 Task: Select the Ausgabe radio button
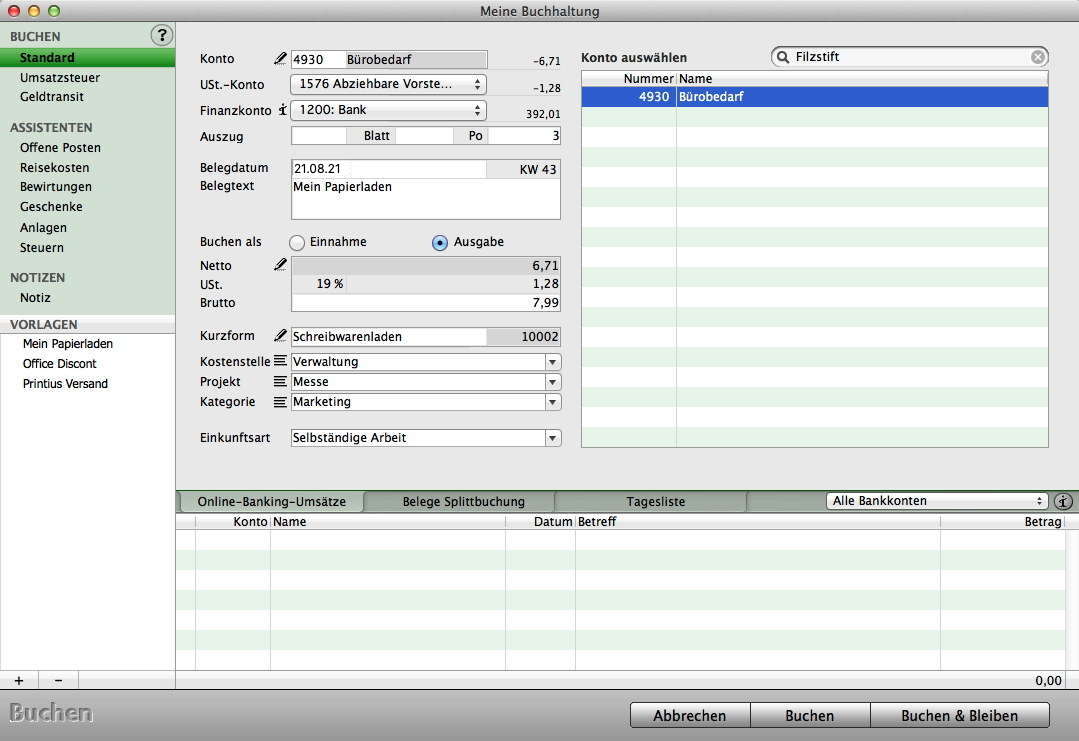coord(440,242)
